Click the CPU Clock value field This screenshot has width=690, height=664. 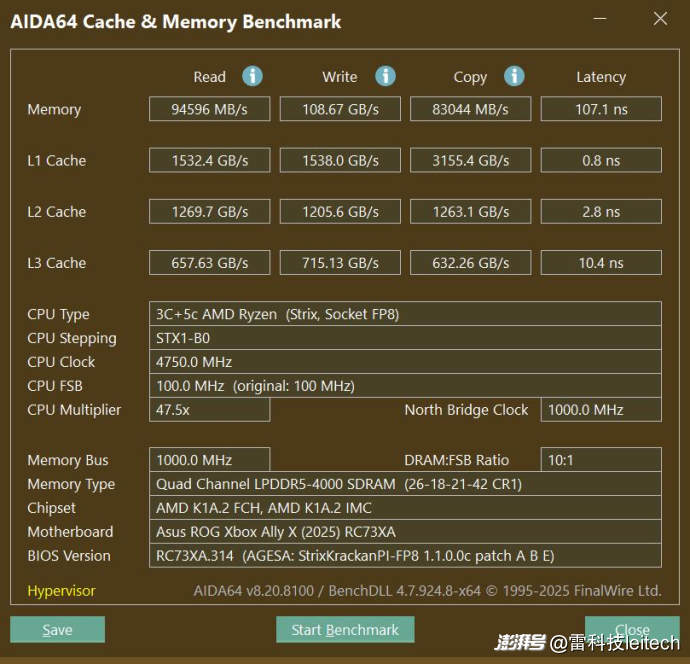click(405, 362)
